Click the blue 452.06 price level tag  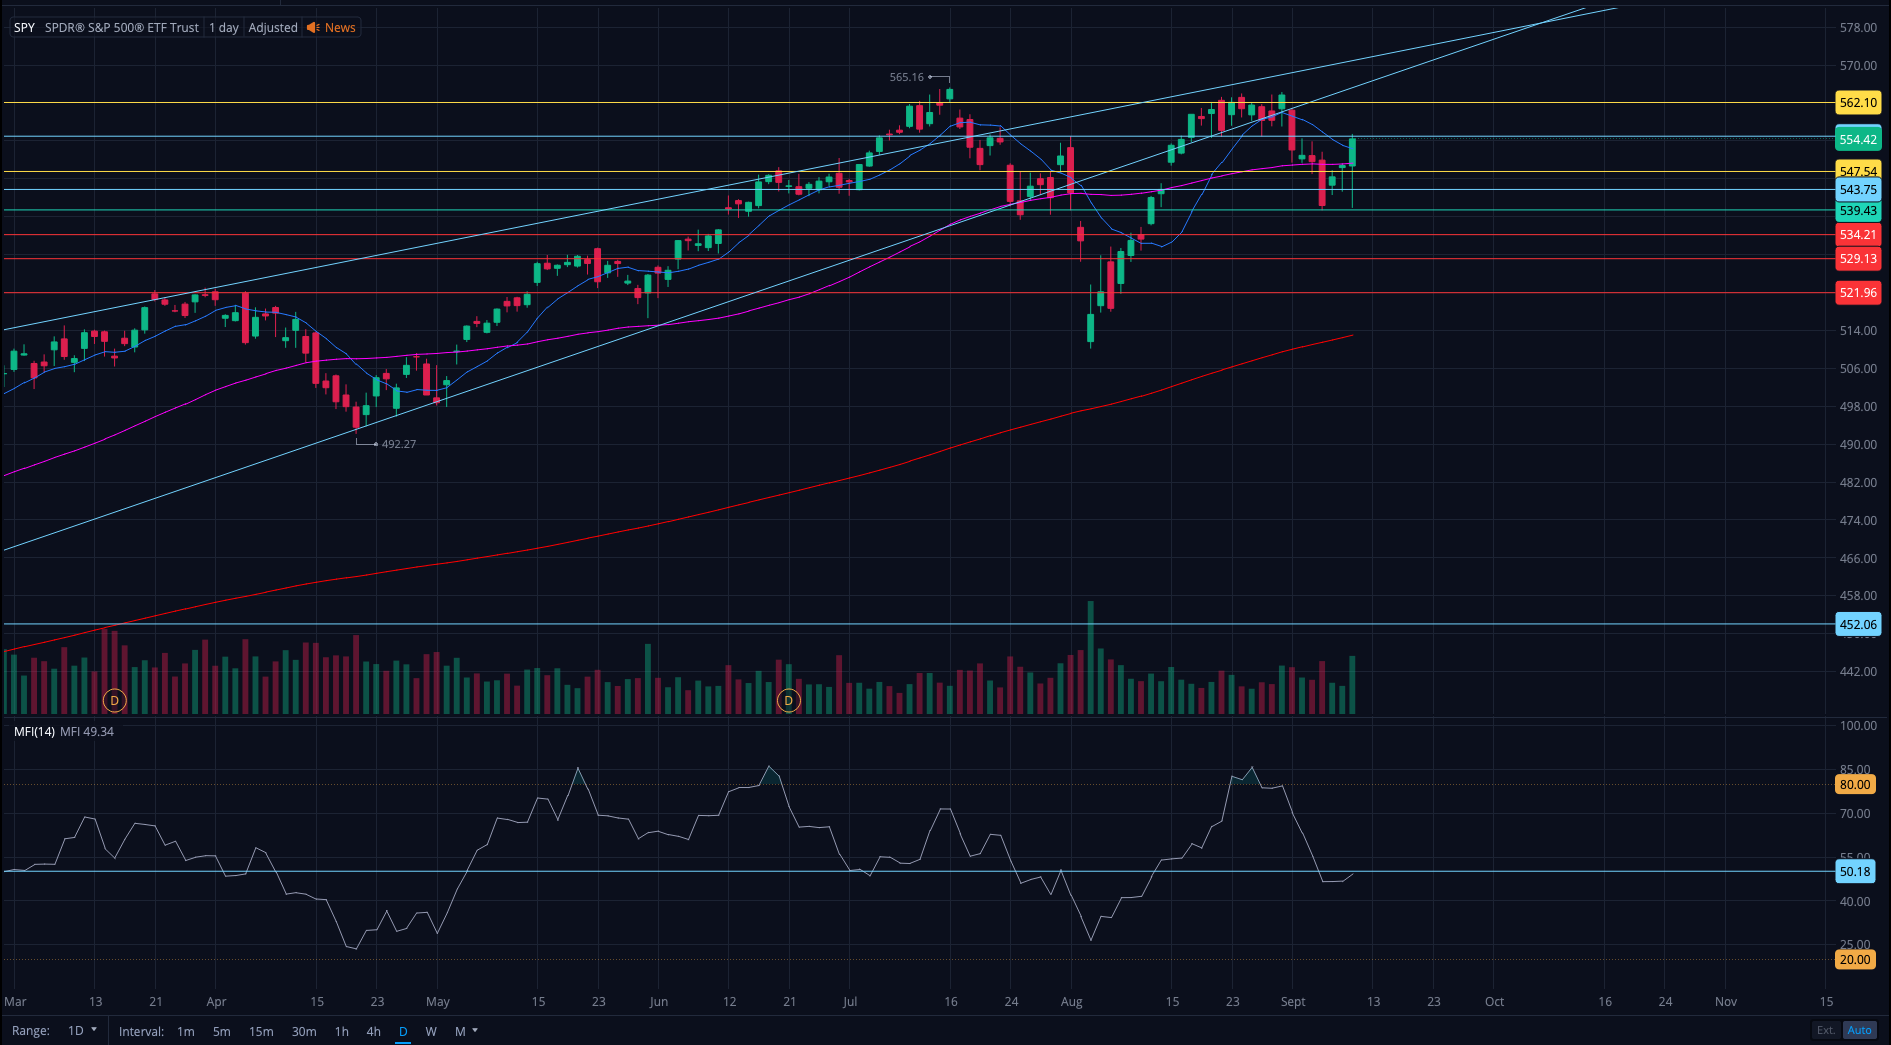(1858, 625)
